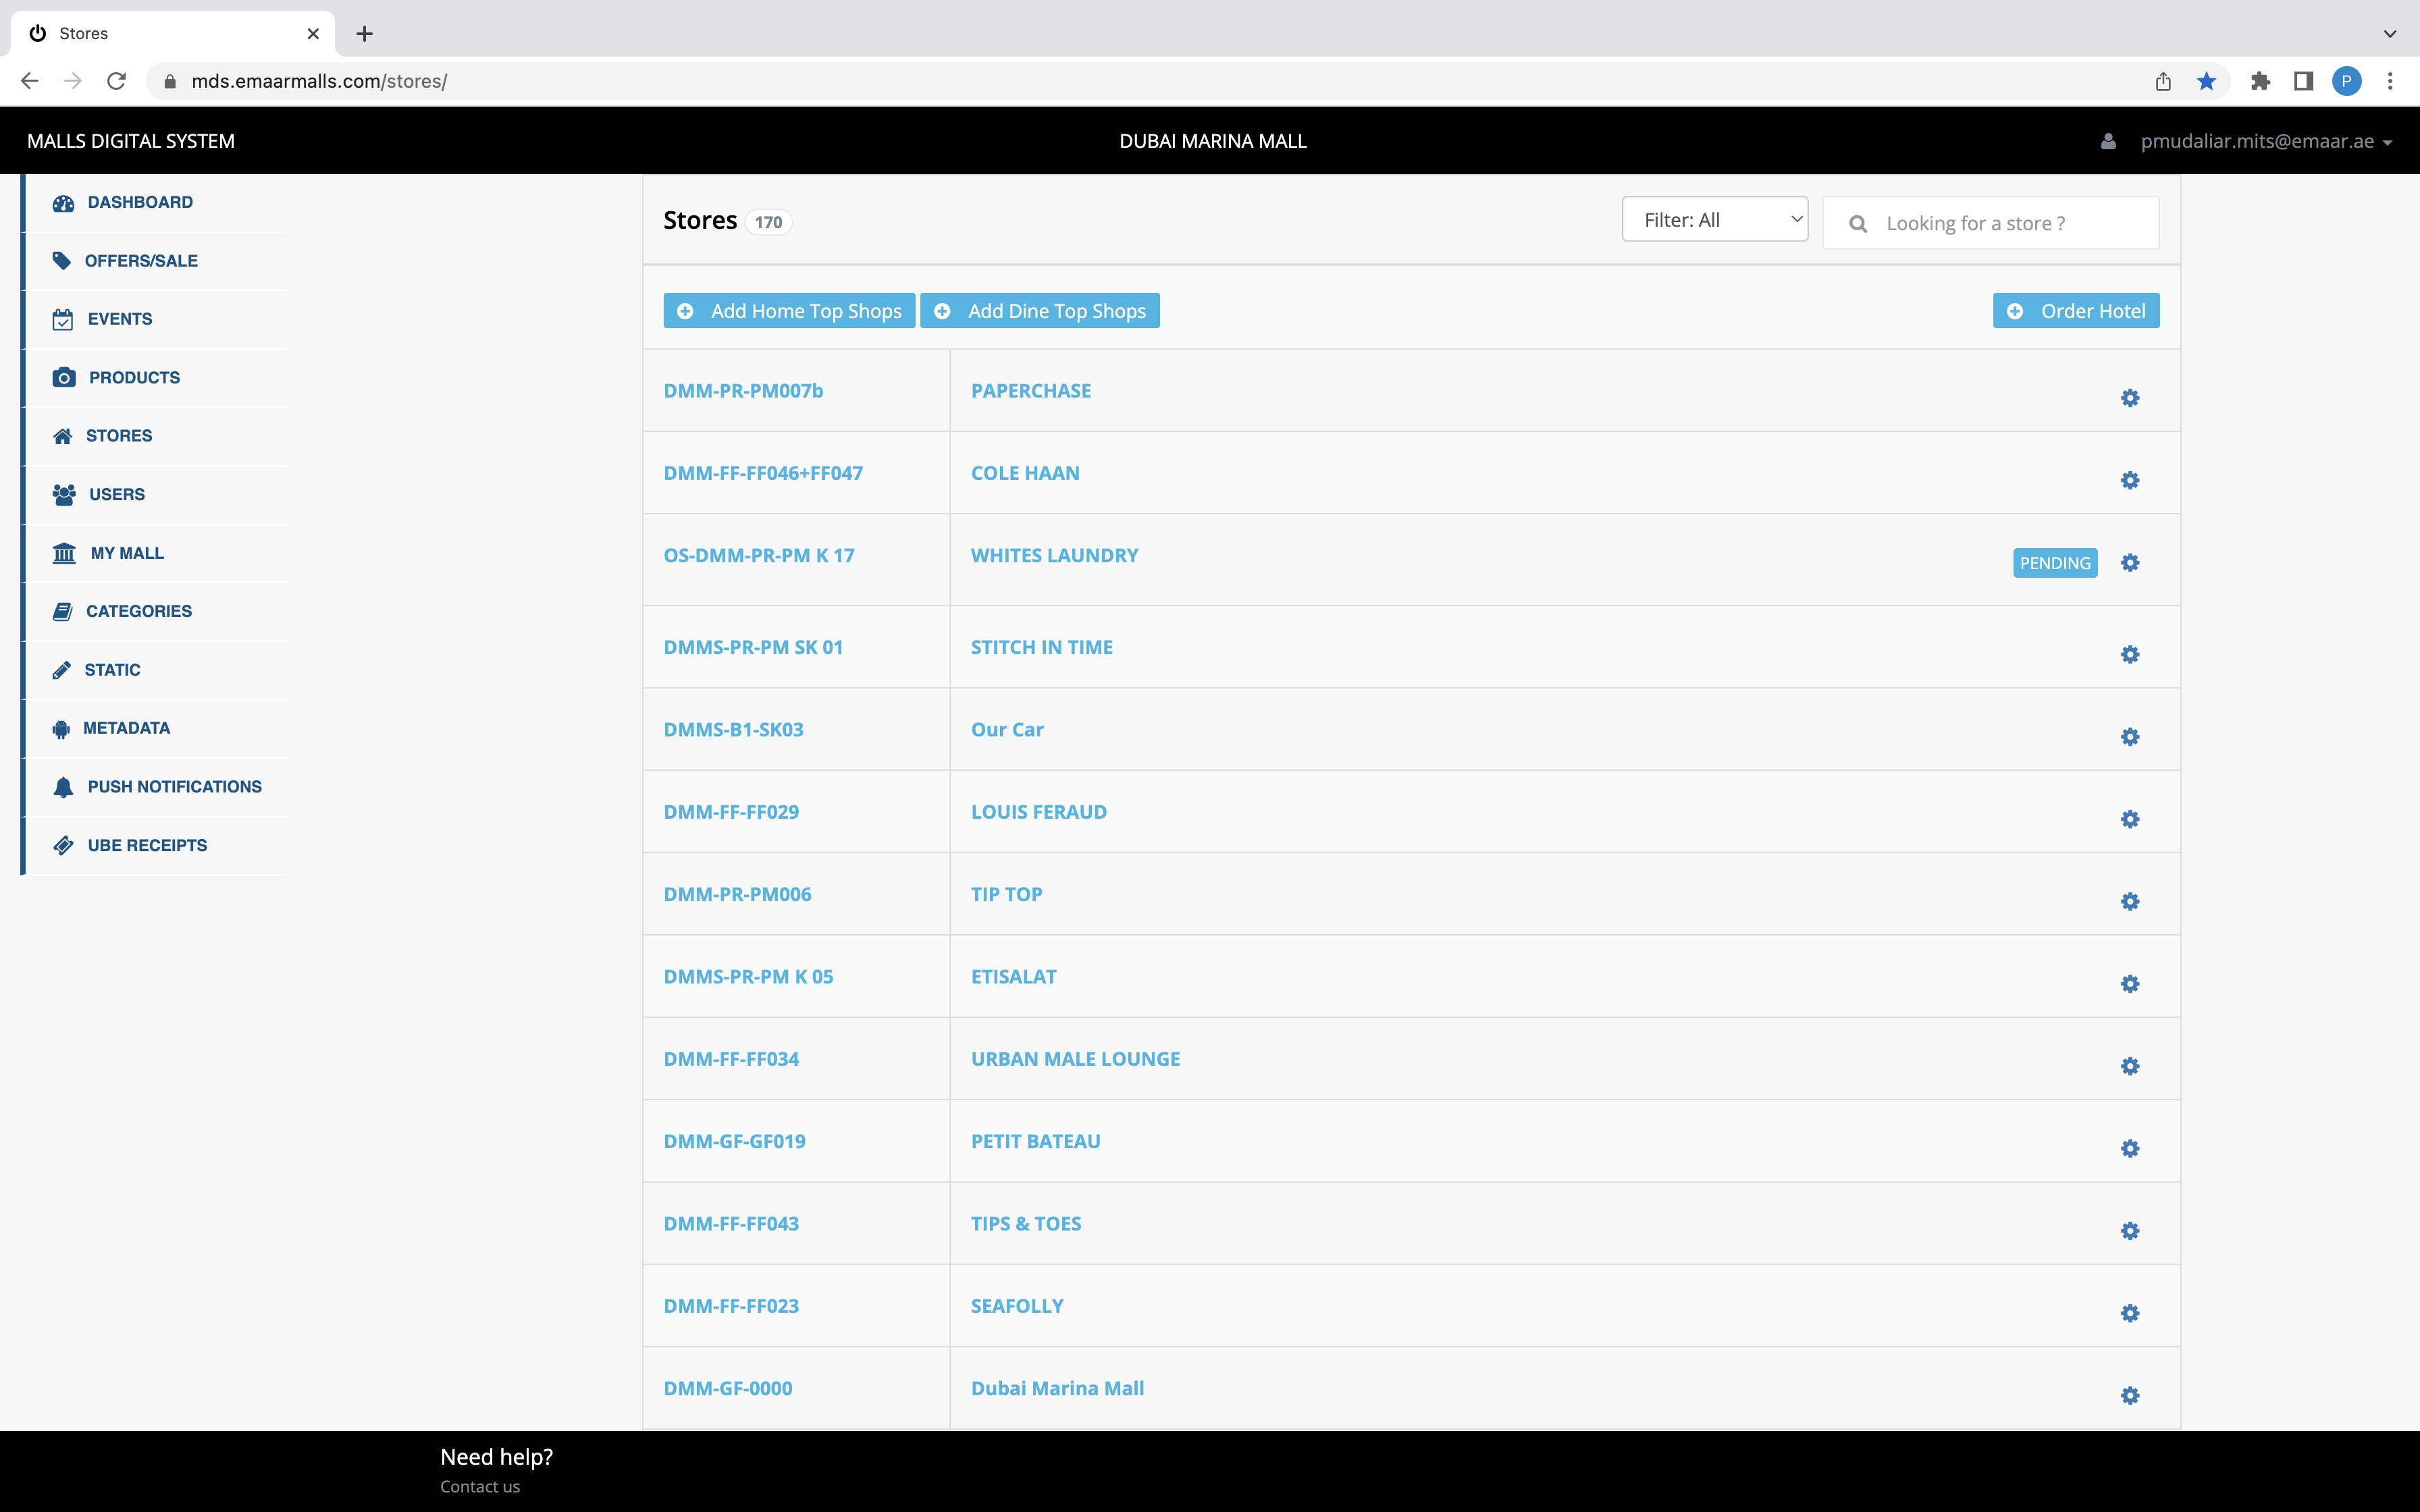Go to Offers/Sale in the sidebar
This screenshot has width=2420, height=1512.
click(141, 261)
